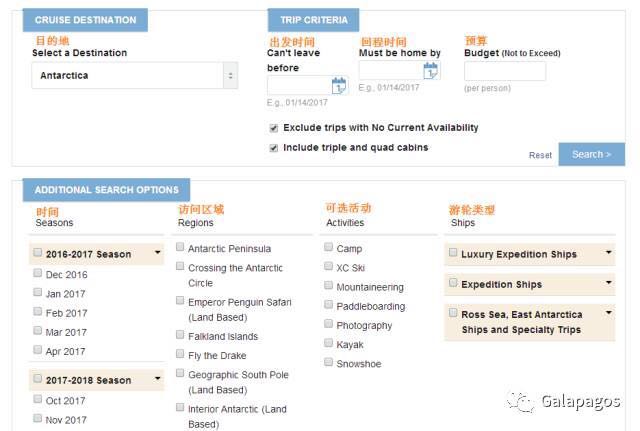640x431 pixels.
Task: Check the Fly the Drake option
Action: click(180, 354)
